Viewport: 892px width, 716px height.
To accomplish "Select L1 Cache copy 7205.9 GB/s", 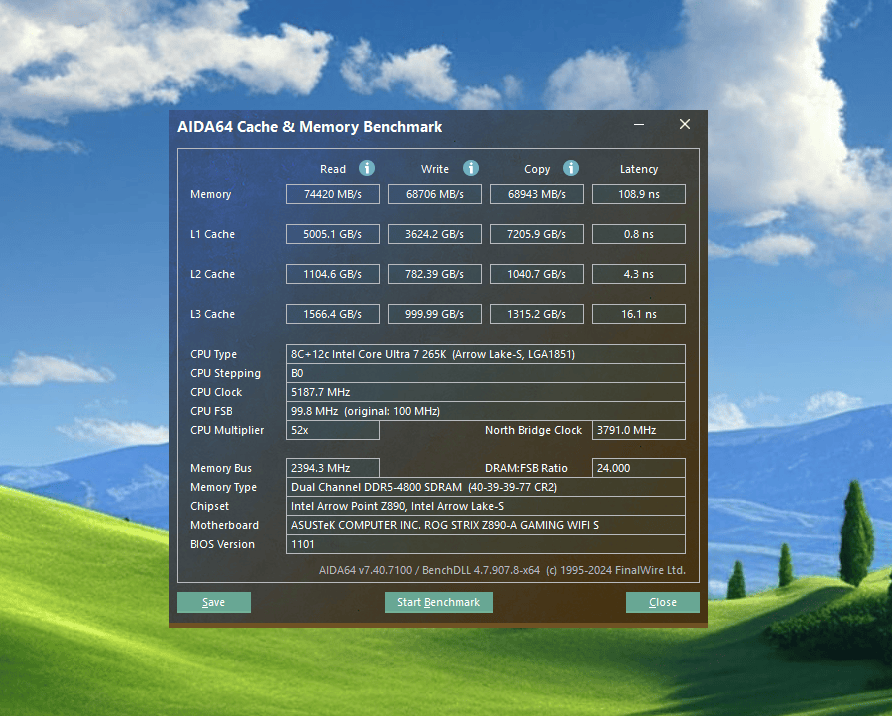I will (536, 234).
